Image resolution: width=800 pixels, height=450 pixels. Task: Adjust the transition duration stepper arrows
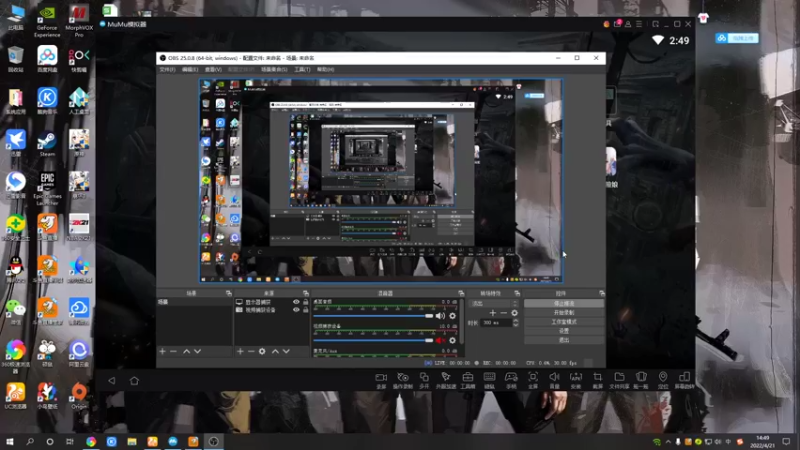click(516, 322)
